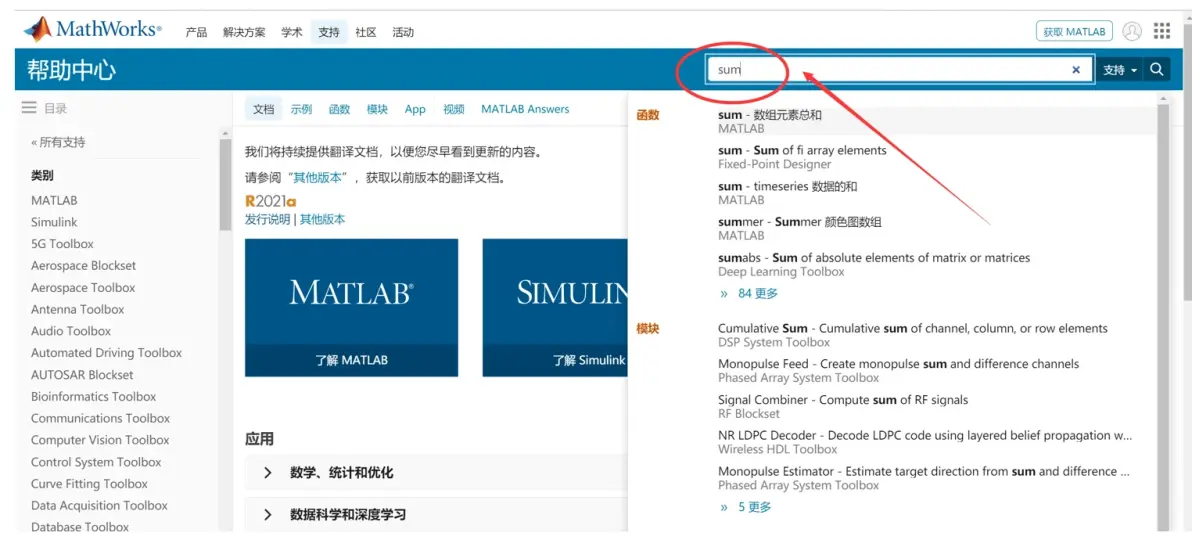The image size is (1192, 547).
Task: Open Aerospace Blockset category
Action: [84, 266]
